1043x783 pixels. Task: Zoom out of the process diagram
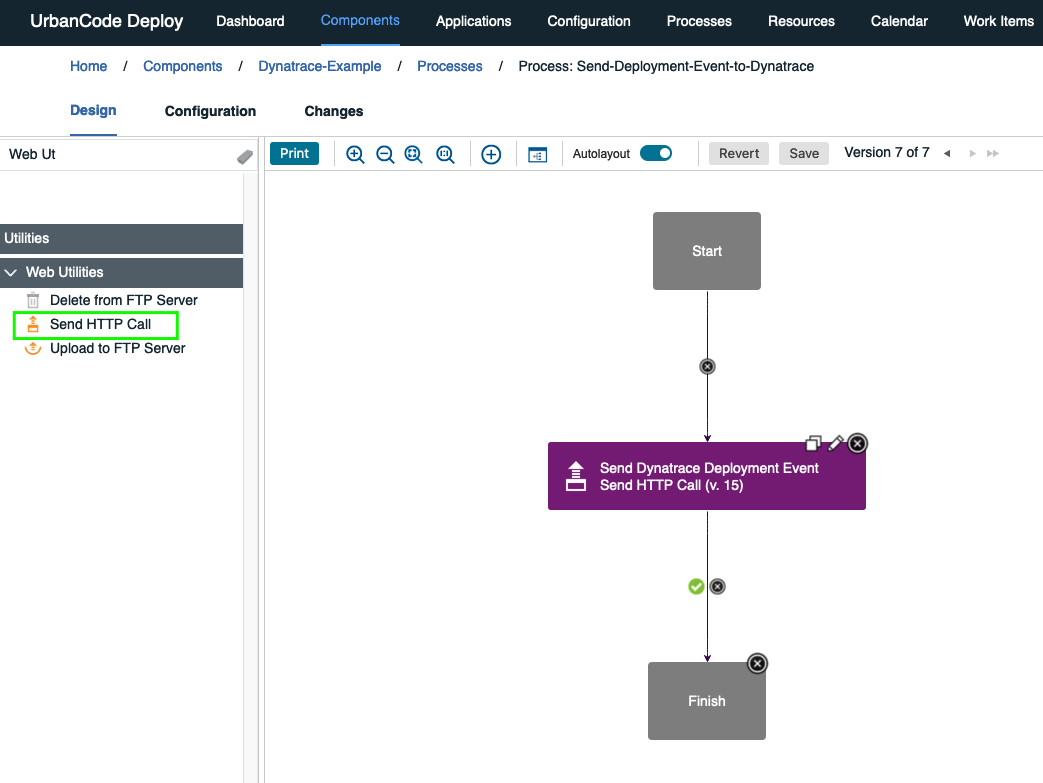coord(385,154)
